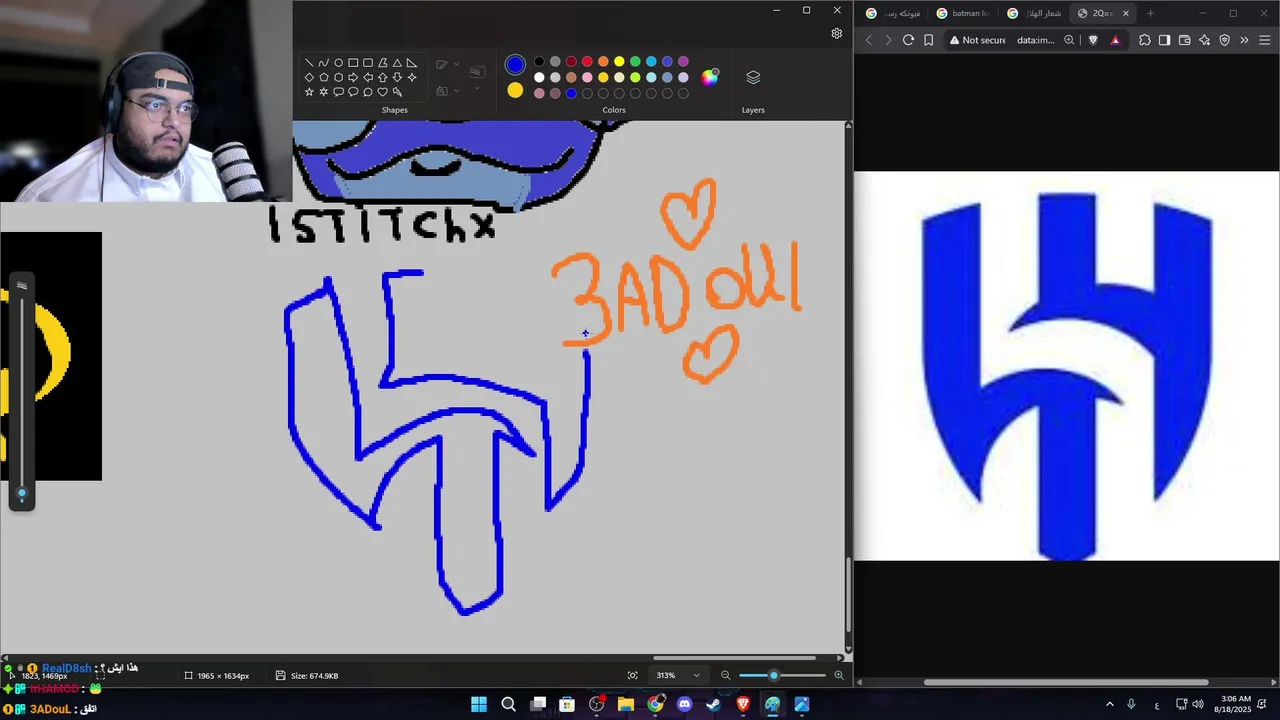Pick the black palette color
The image size is (1280, 720).
click(x=539, y=62)
